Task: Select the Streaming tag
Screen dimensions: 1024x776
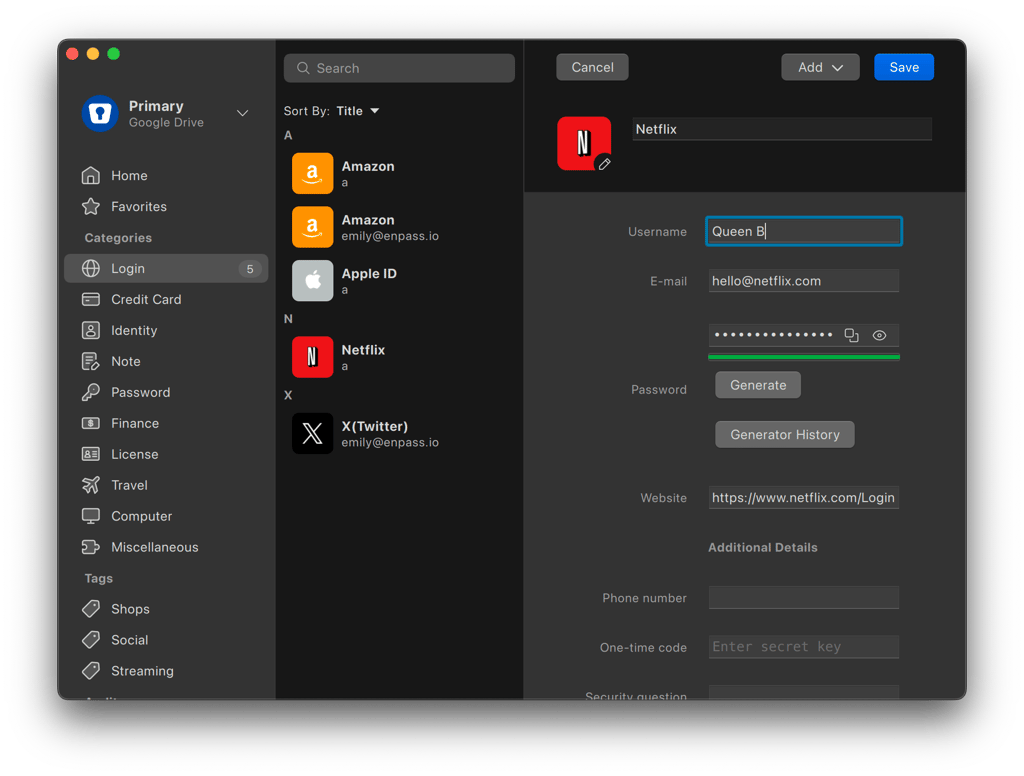Action: pos(166,671)
